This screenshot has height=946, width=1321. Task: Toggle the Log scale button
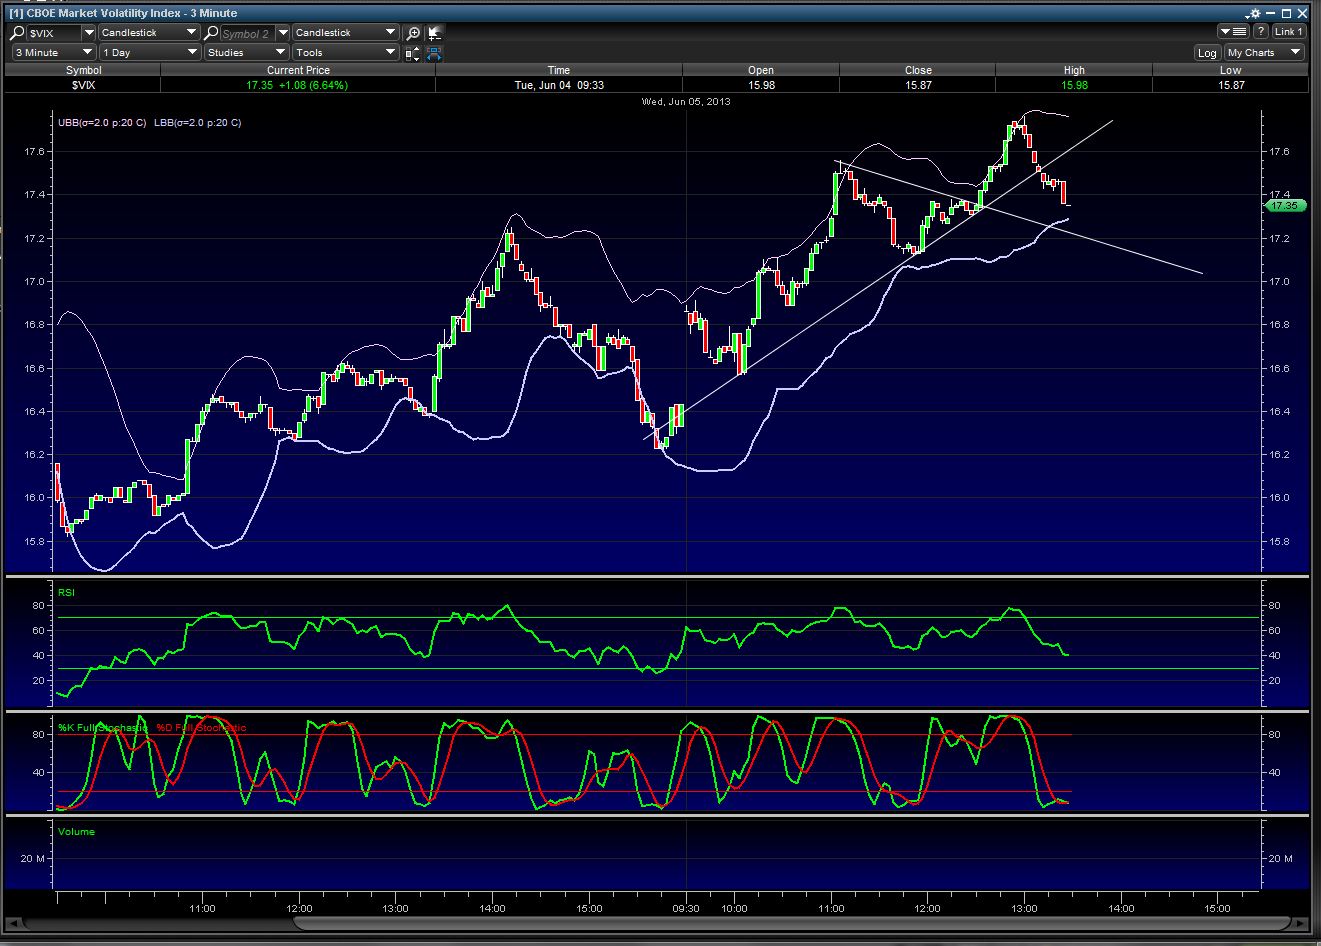(1207, 53)
